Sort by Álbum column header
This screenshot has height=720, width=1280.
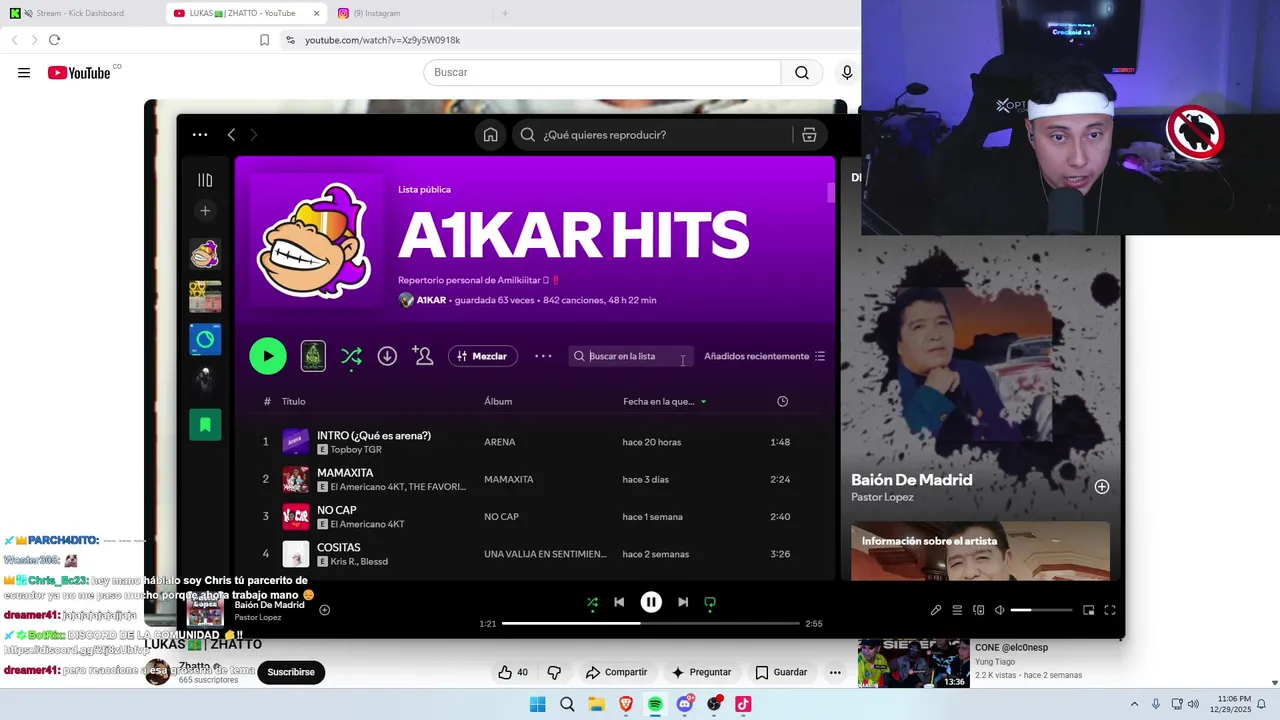[x=498, y=402]
